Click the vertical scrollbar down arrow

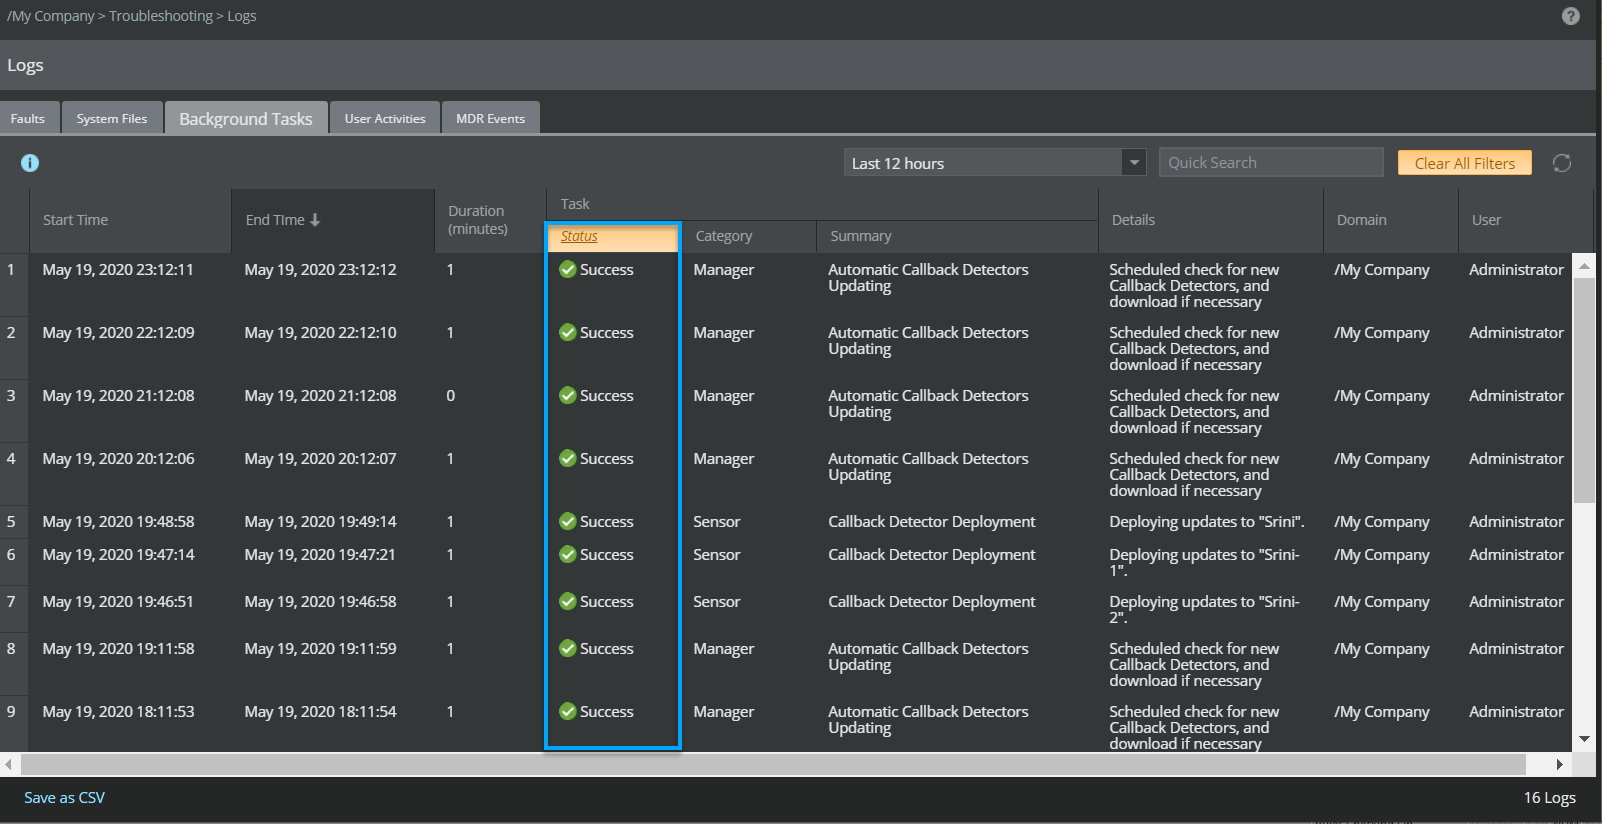(x=1584, y=740)
